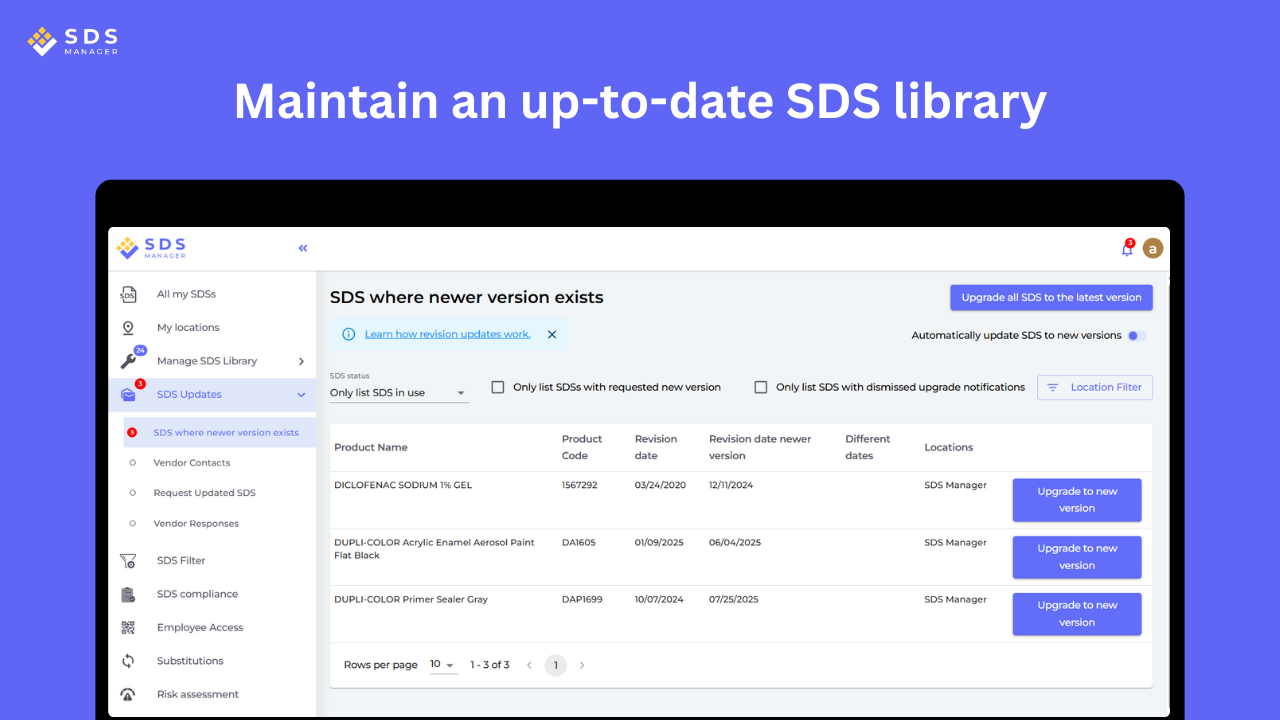
Task: Upgrade DUPLI-COLOR Primer Sealer Gray to new version
Action: (x=1077, y=614)
